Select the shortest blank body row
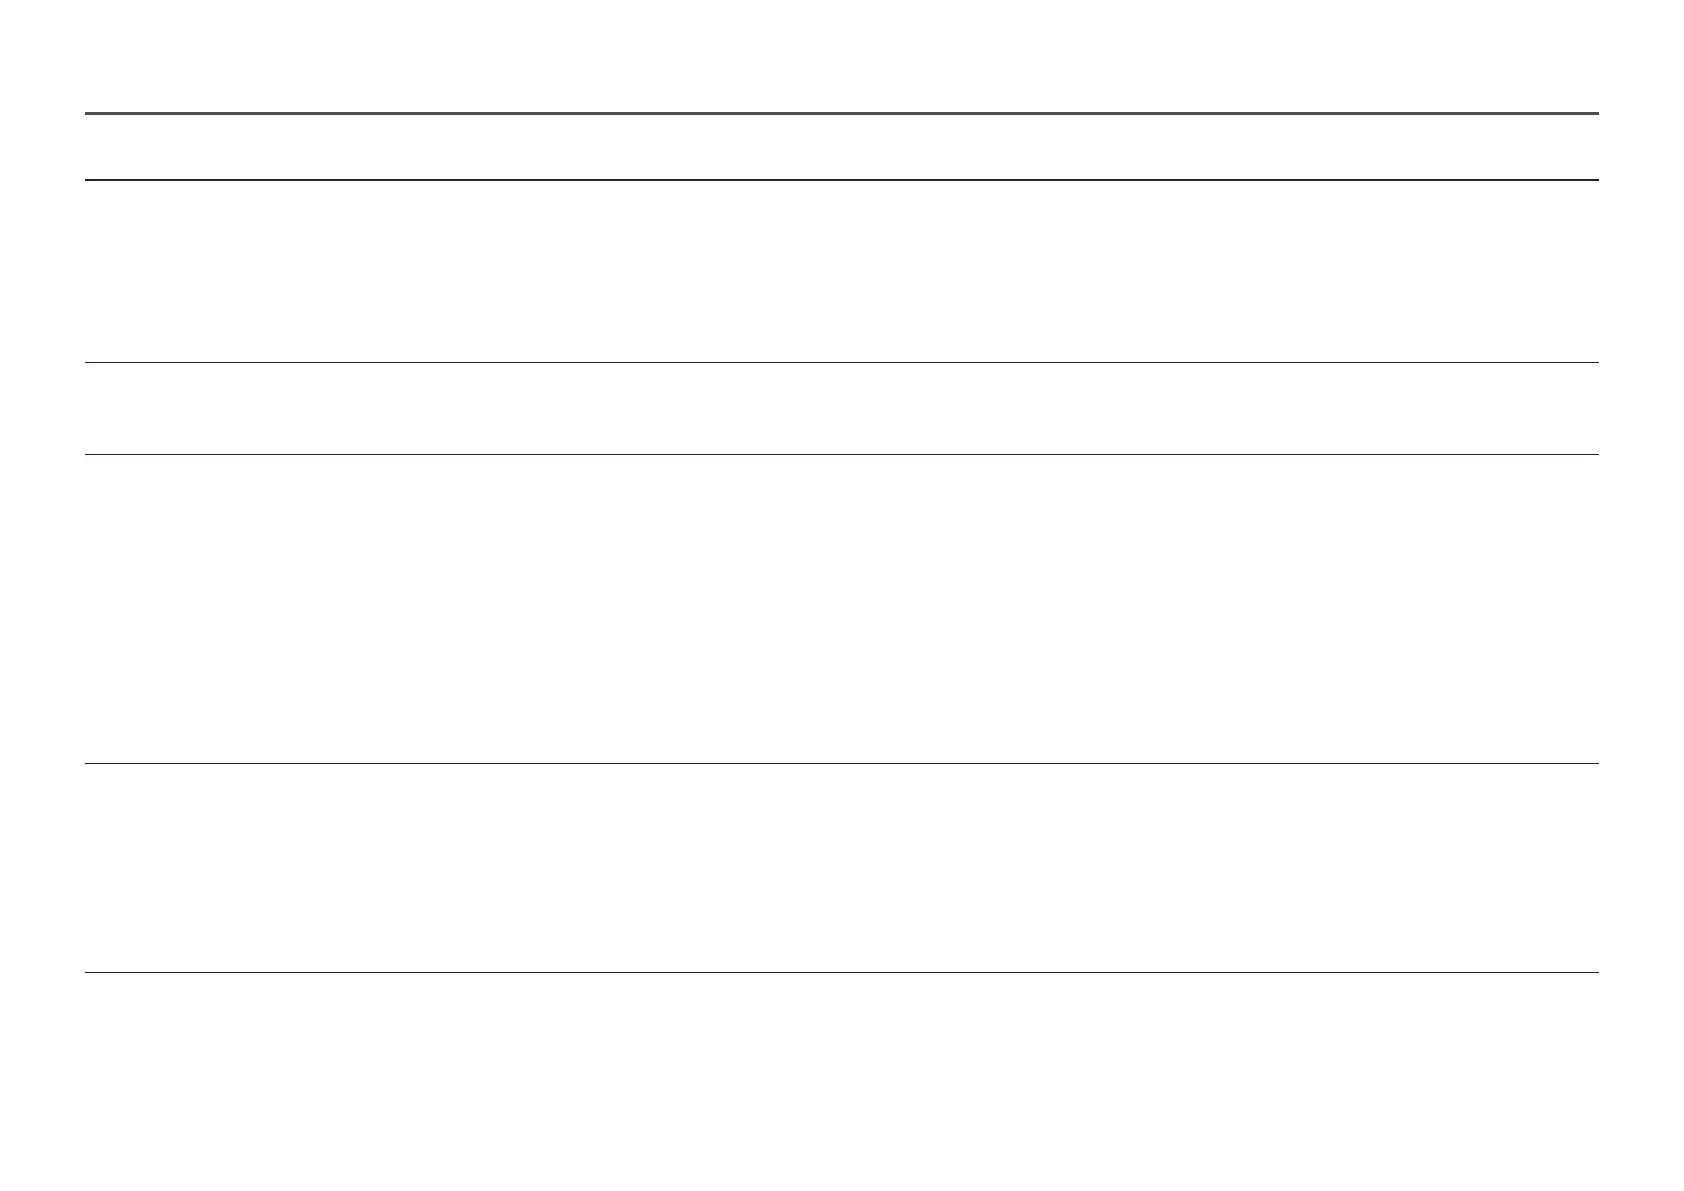This screenshot has width=1684, height=1191. pyautogui.click(x=842, y=408)
